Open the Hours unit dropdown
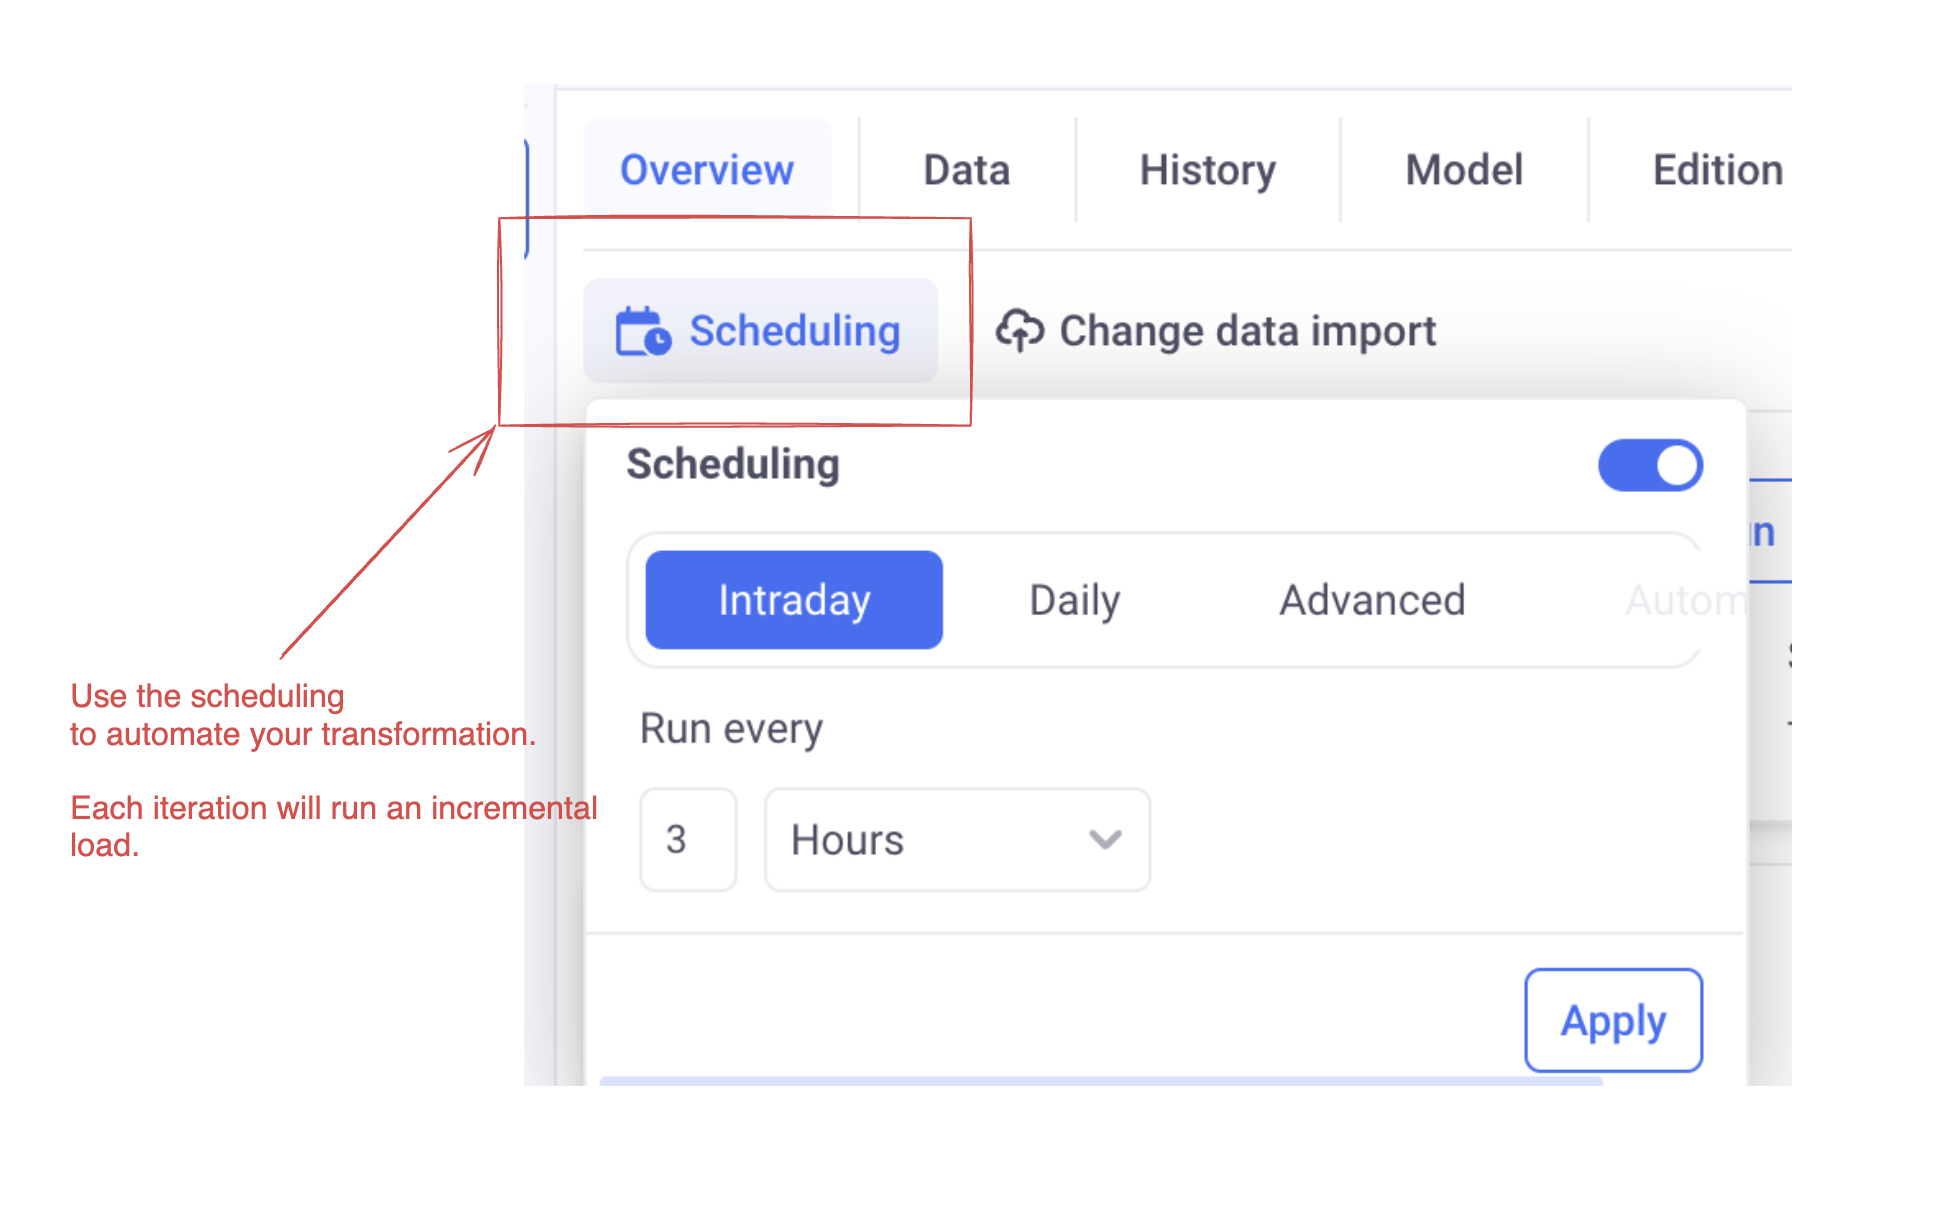This screenshot has height=1214, width=1936. click(956, 840)
